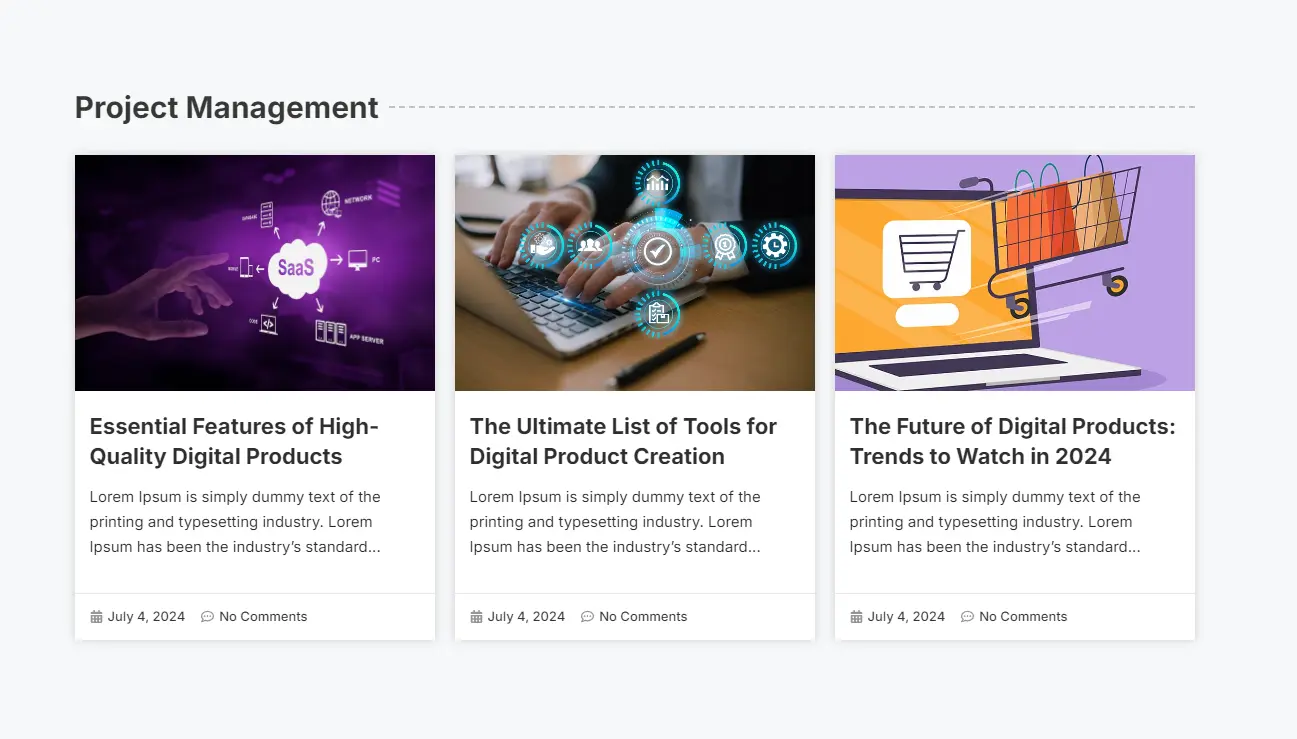Image resolution: width=1297 pixels, height=739 pixels.
Task: Open the shopping cart laptop featured image
Action: pyautogui.click(x=1015, y=273)
